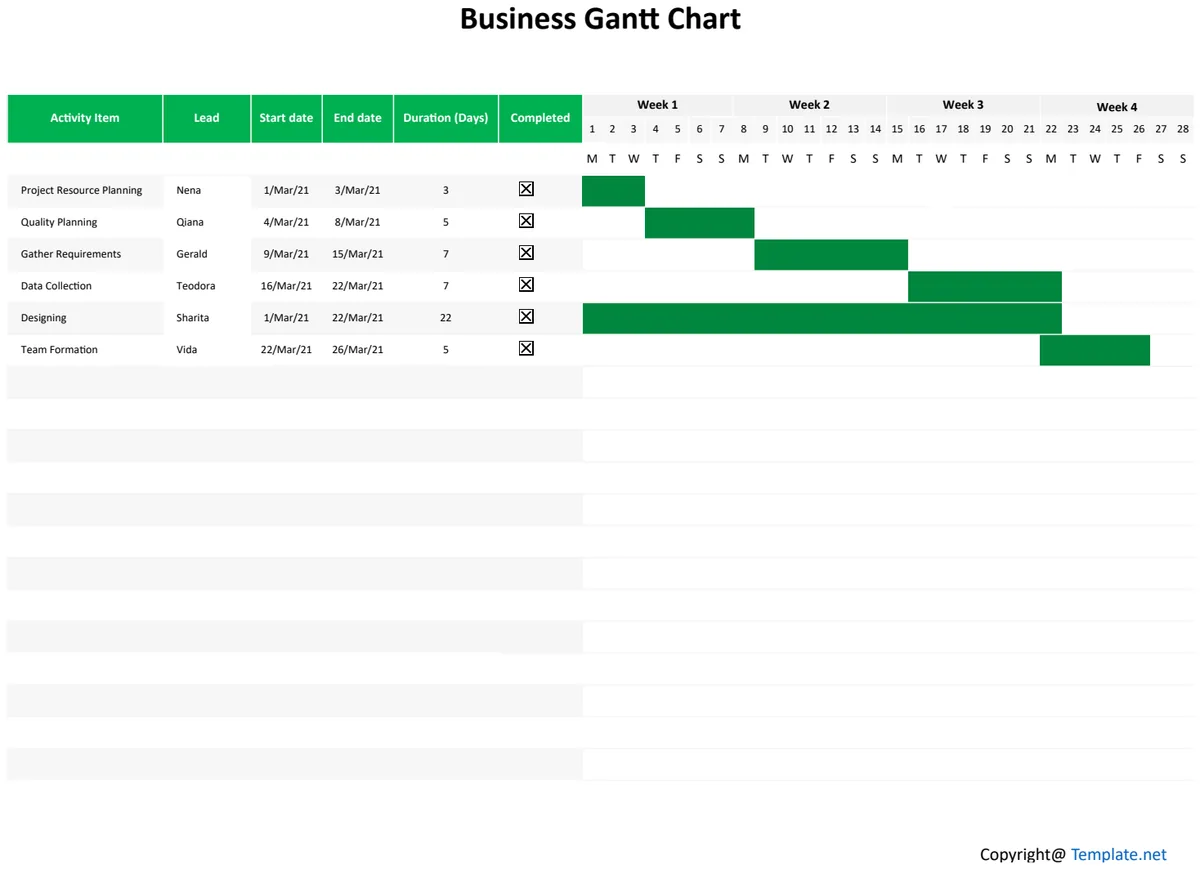Click day number 28 in Week 4

pos(1183,129)
